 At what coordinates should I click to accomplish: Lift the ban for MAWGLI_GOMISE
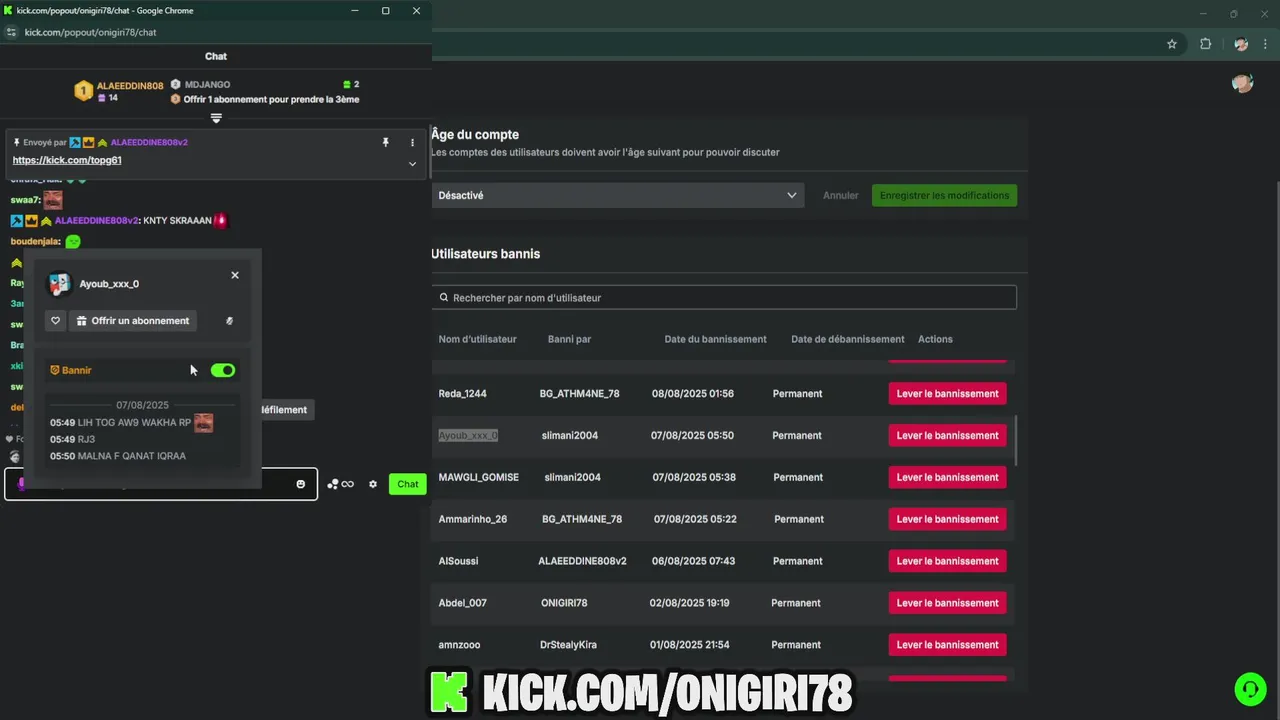[x=947, y=478]
